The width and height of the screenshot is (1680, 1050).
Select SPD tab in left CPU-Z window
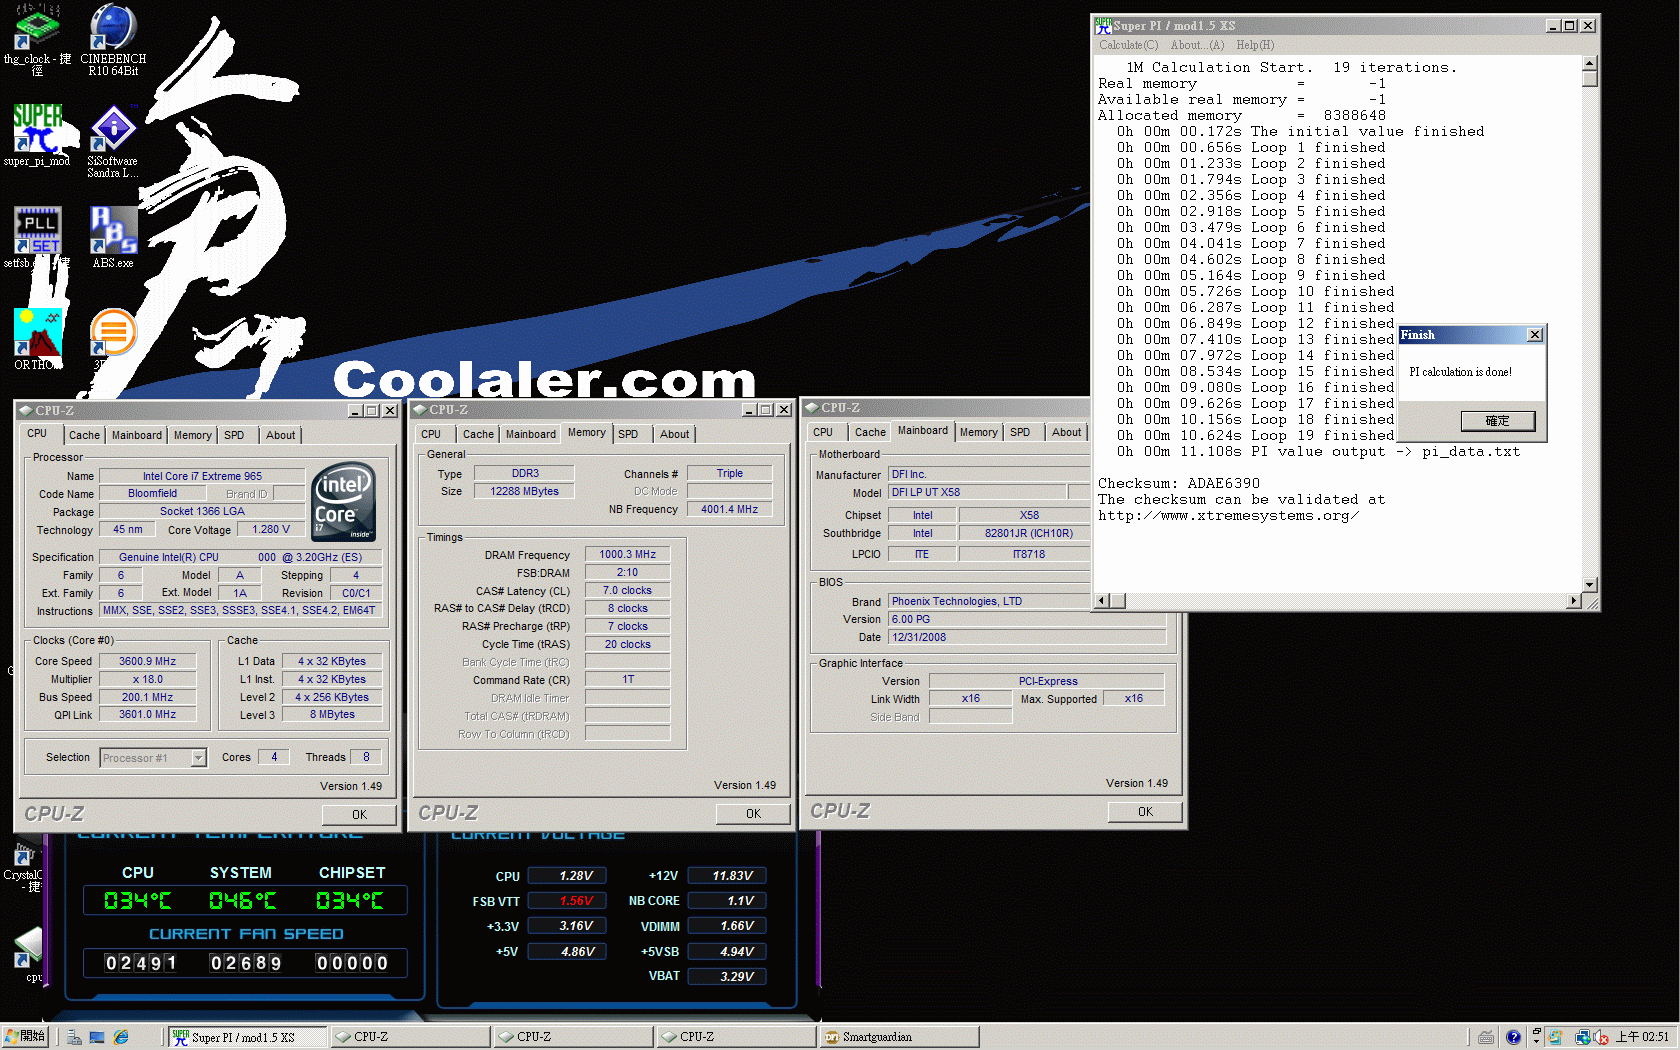234,435
